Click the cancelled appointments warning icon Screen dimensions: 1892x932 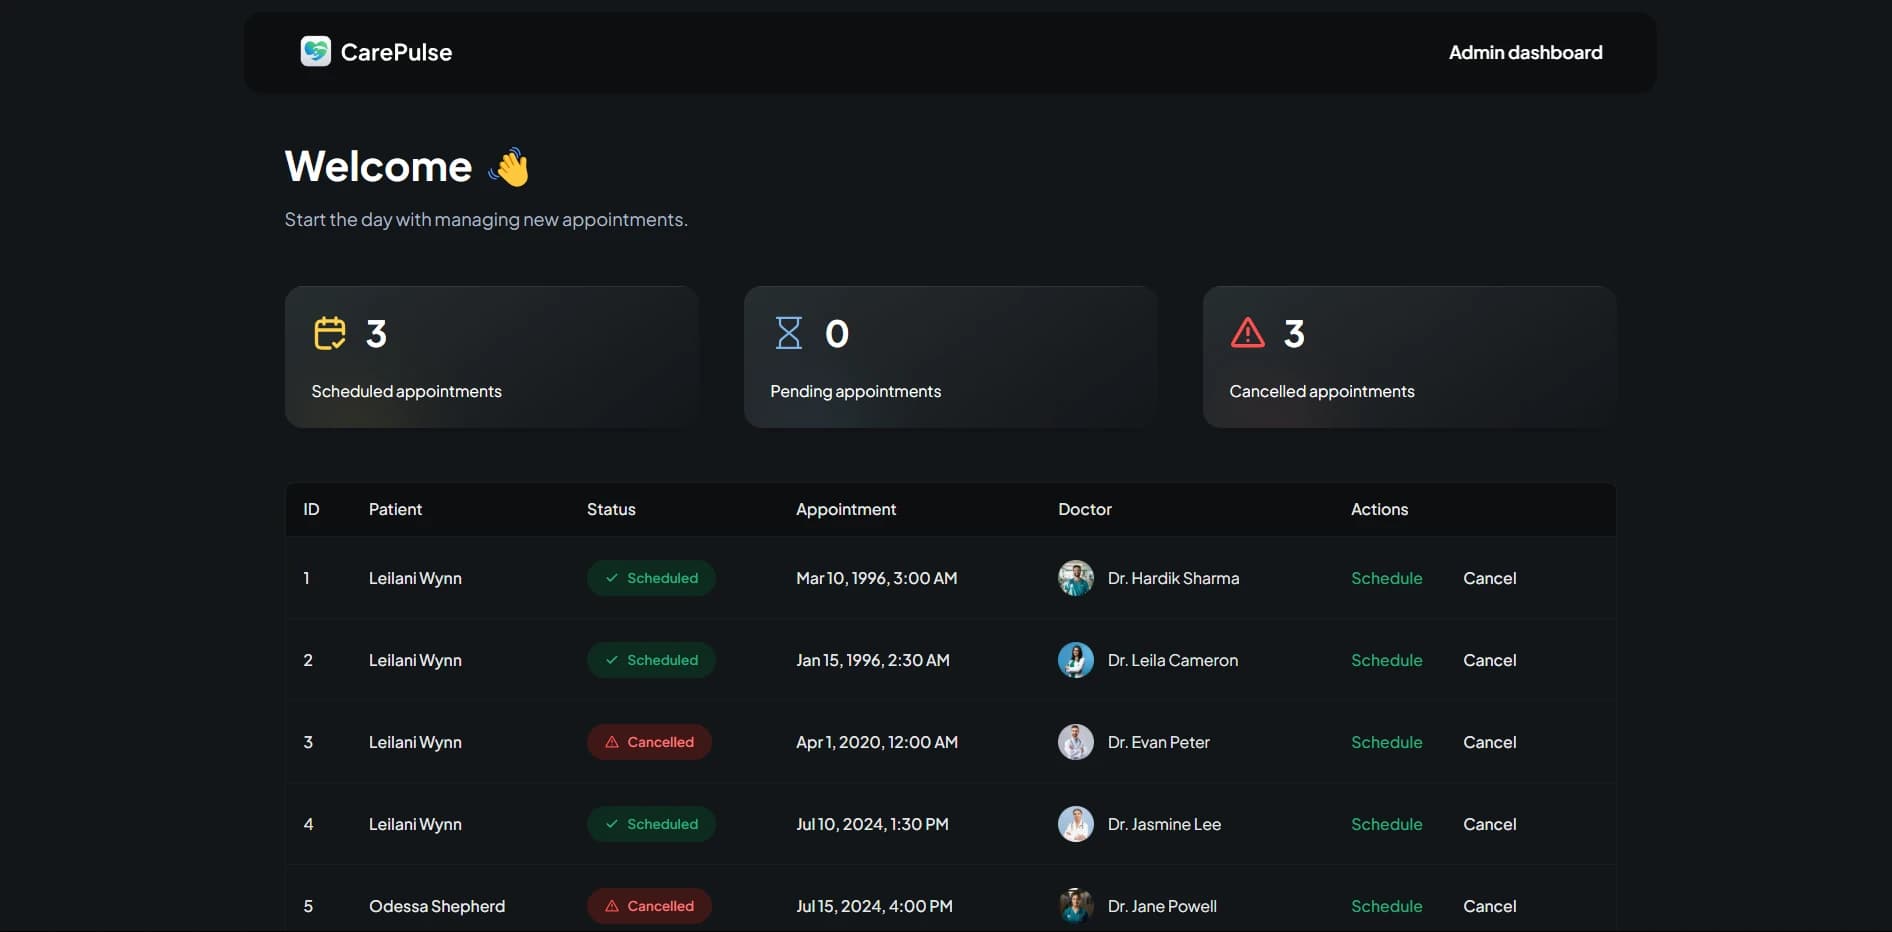(1248, 333)
